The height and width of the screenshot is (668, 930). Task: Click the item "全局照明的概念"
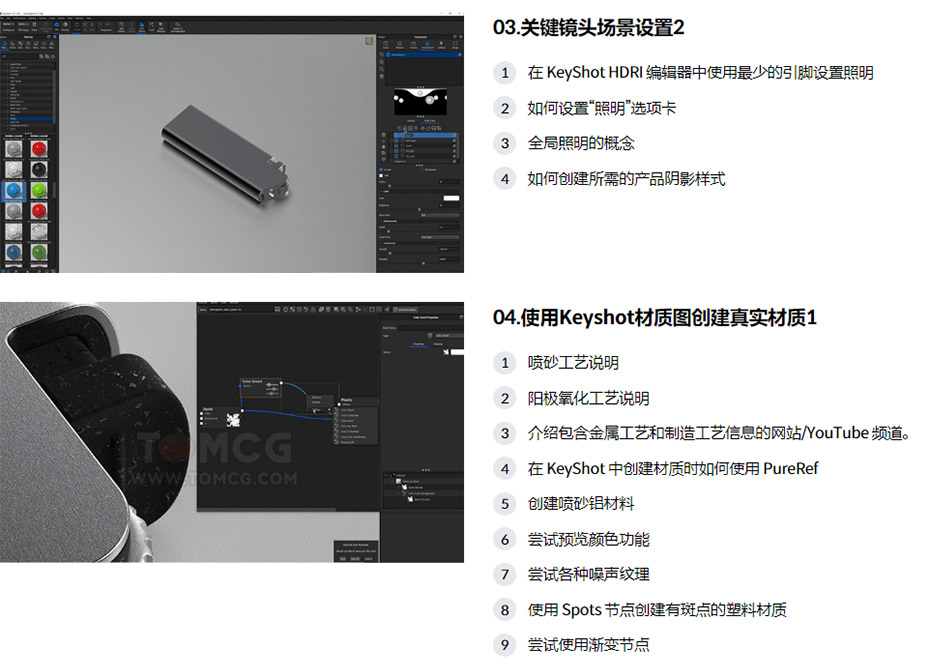581,143
